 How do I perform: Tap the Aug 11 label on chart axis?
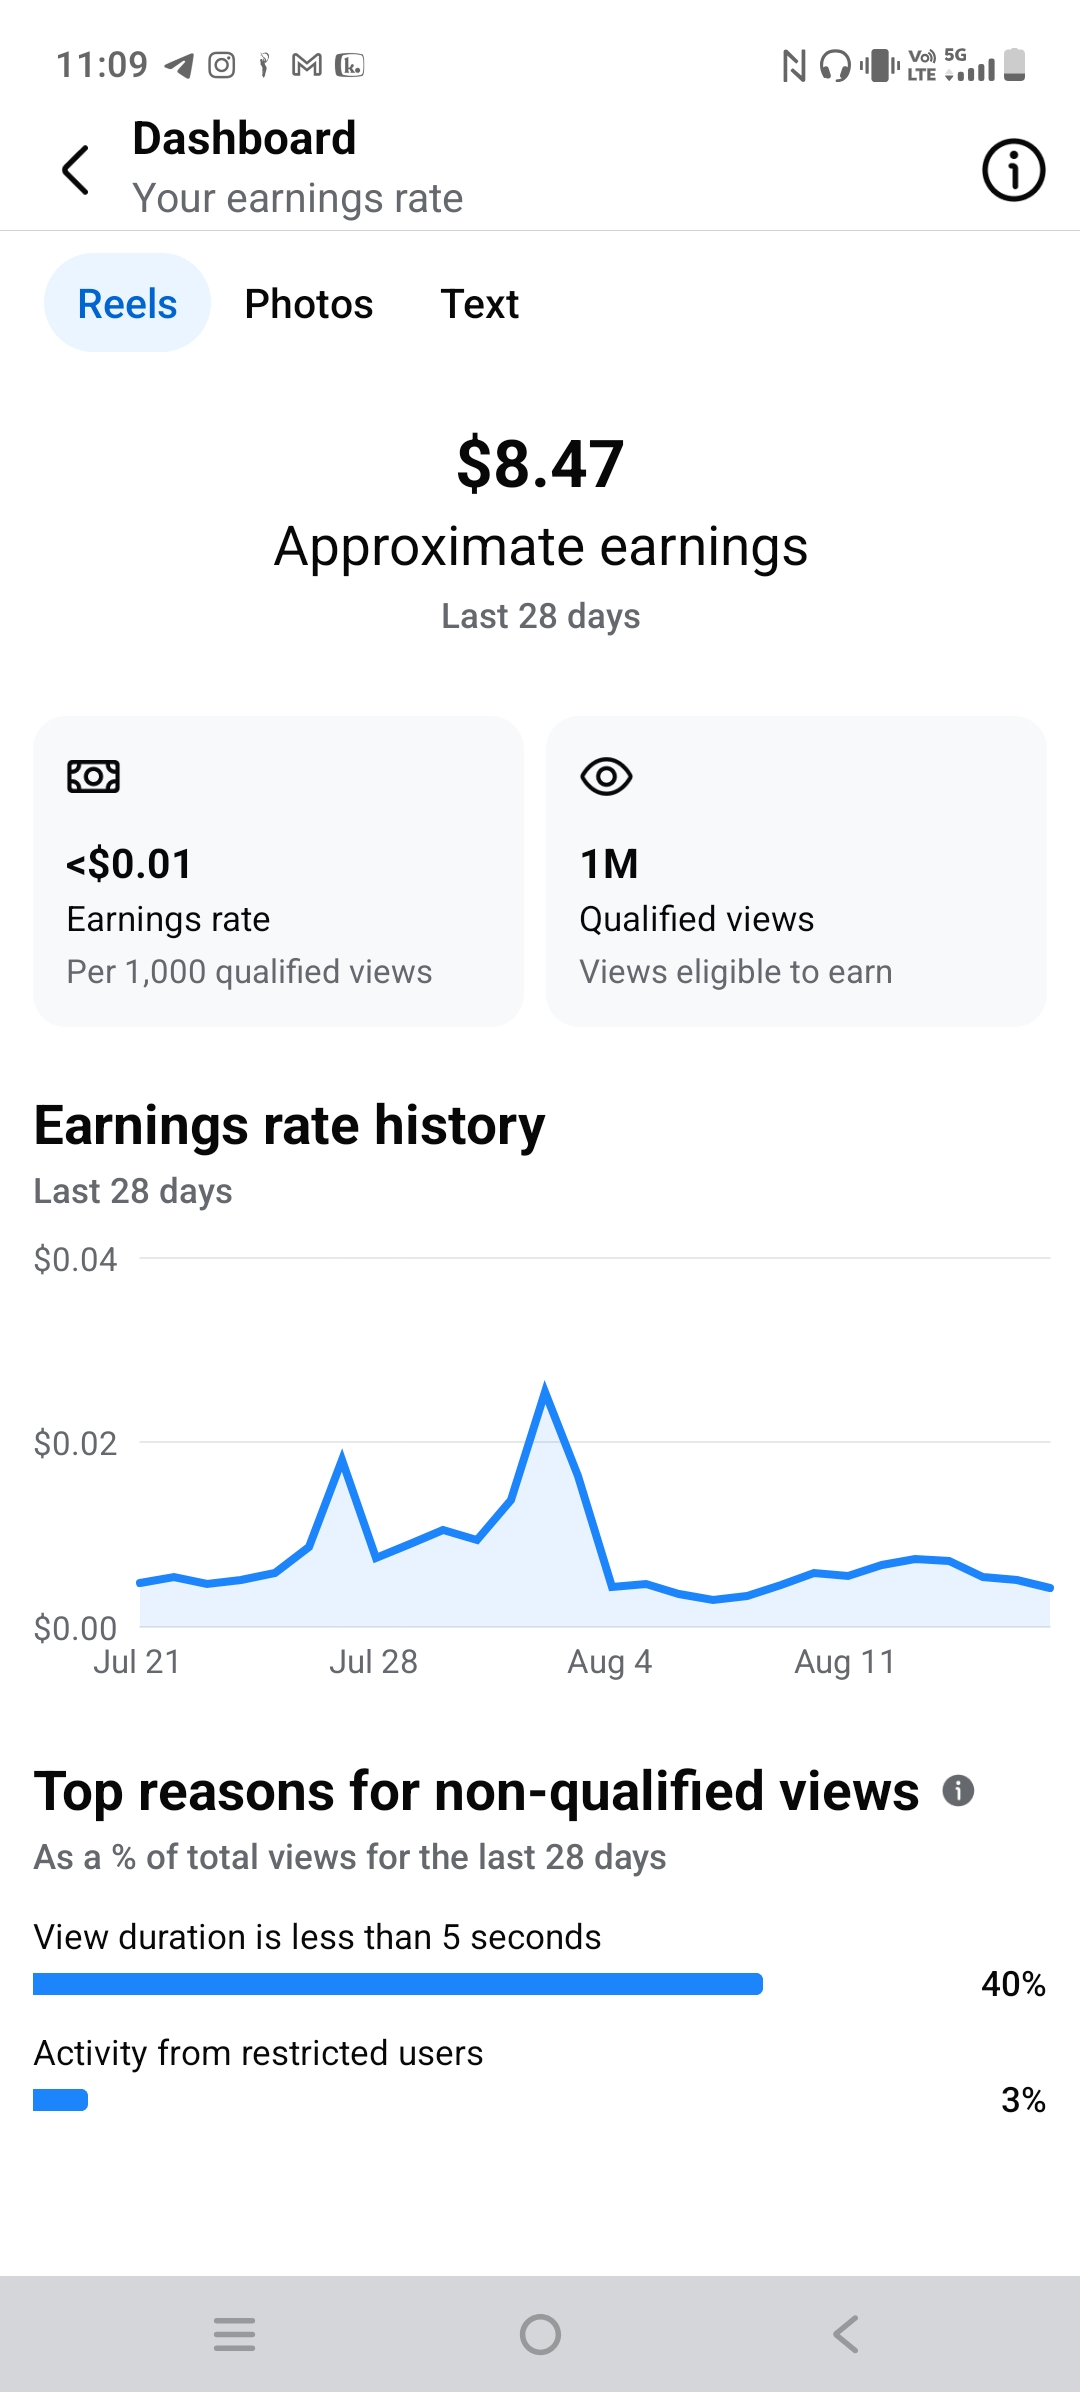[845, 1661]
